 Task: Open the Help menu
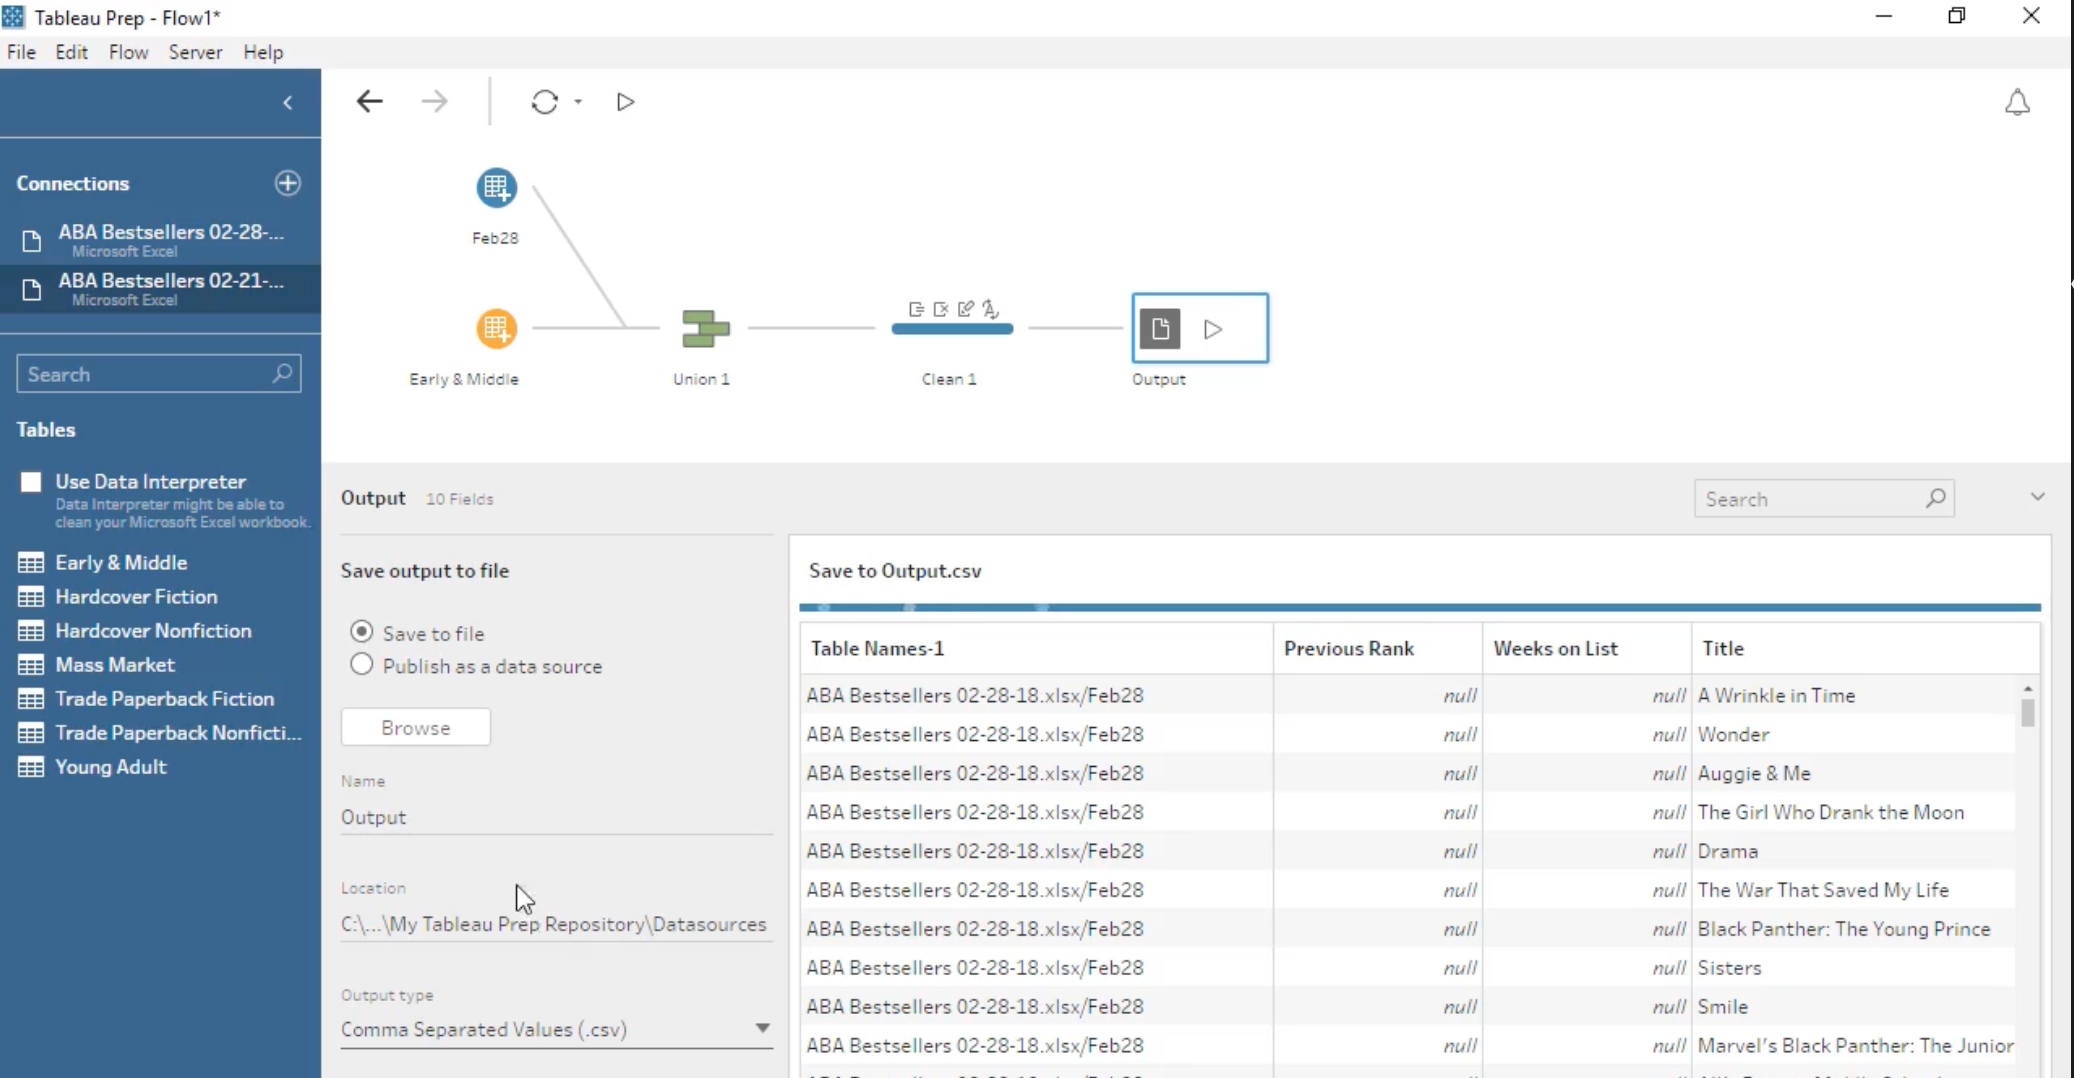click(x=263, y=52)
